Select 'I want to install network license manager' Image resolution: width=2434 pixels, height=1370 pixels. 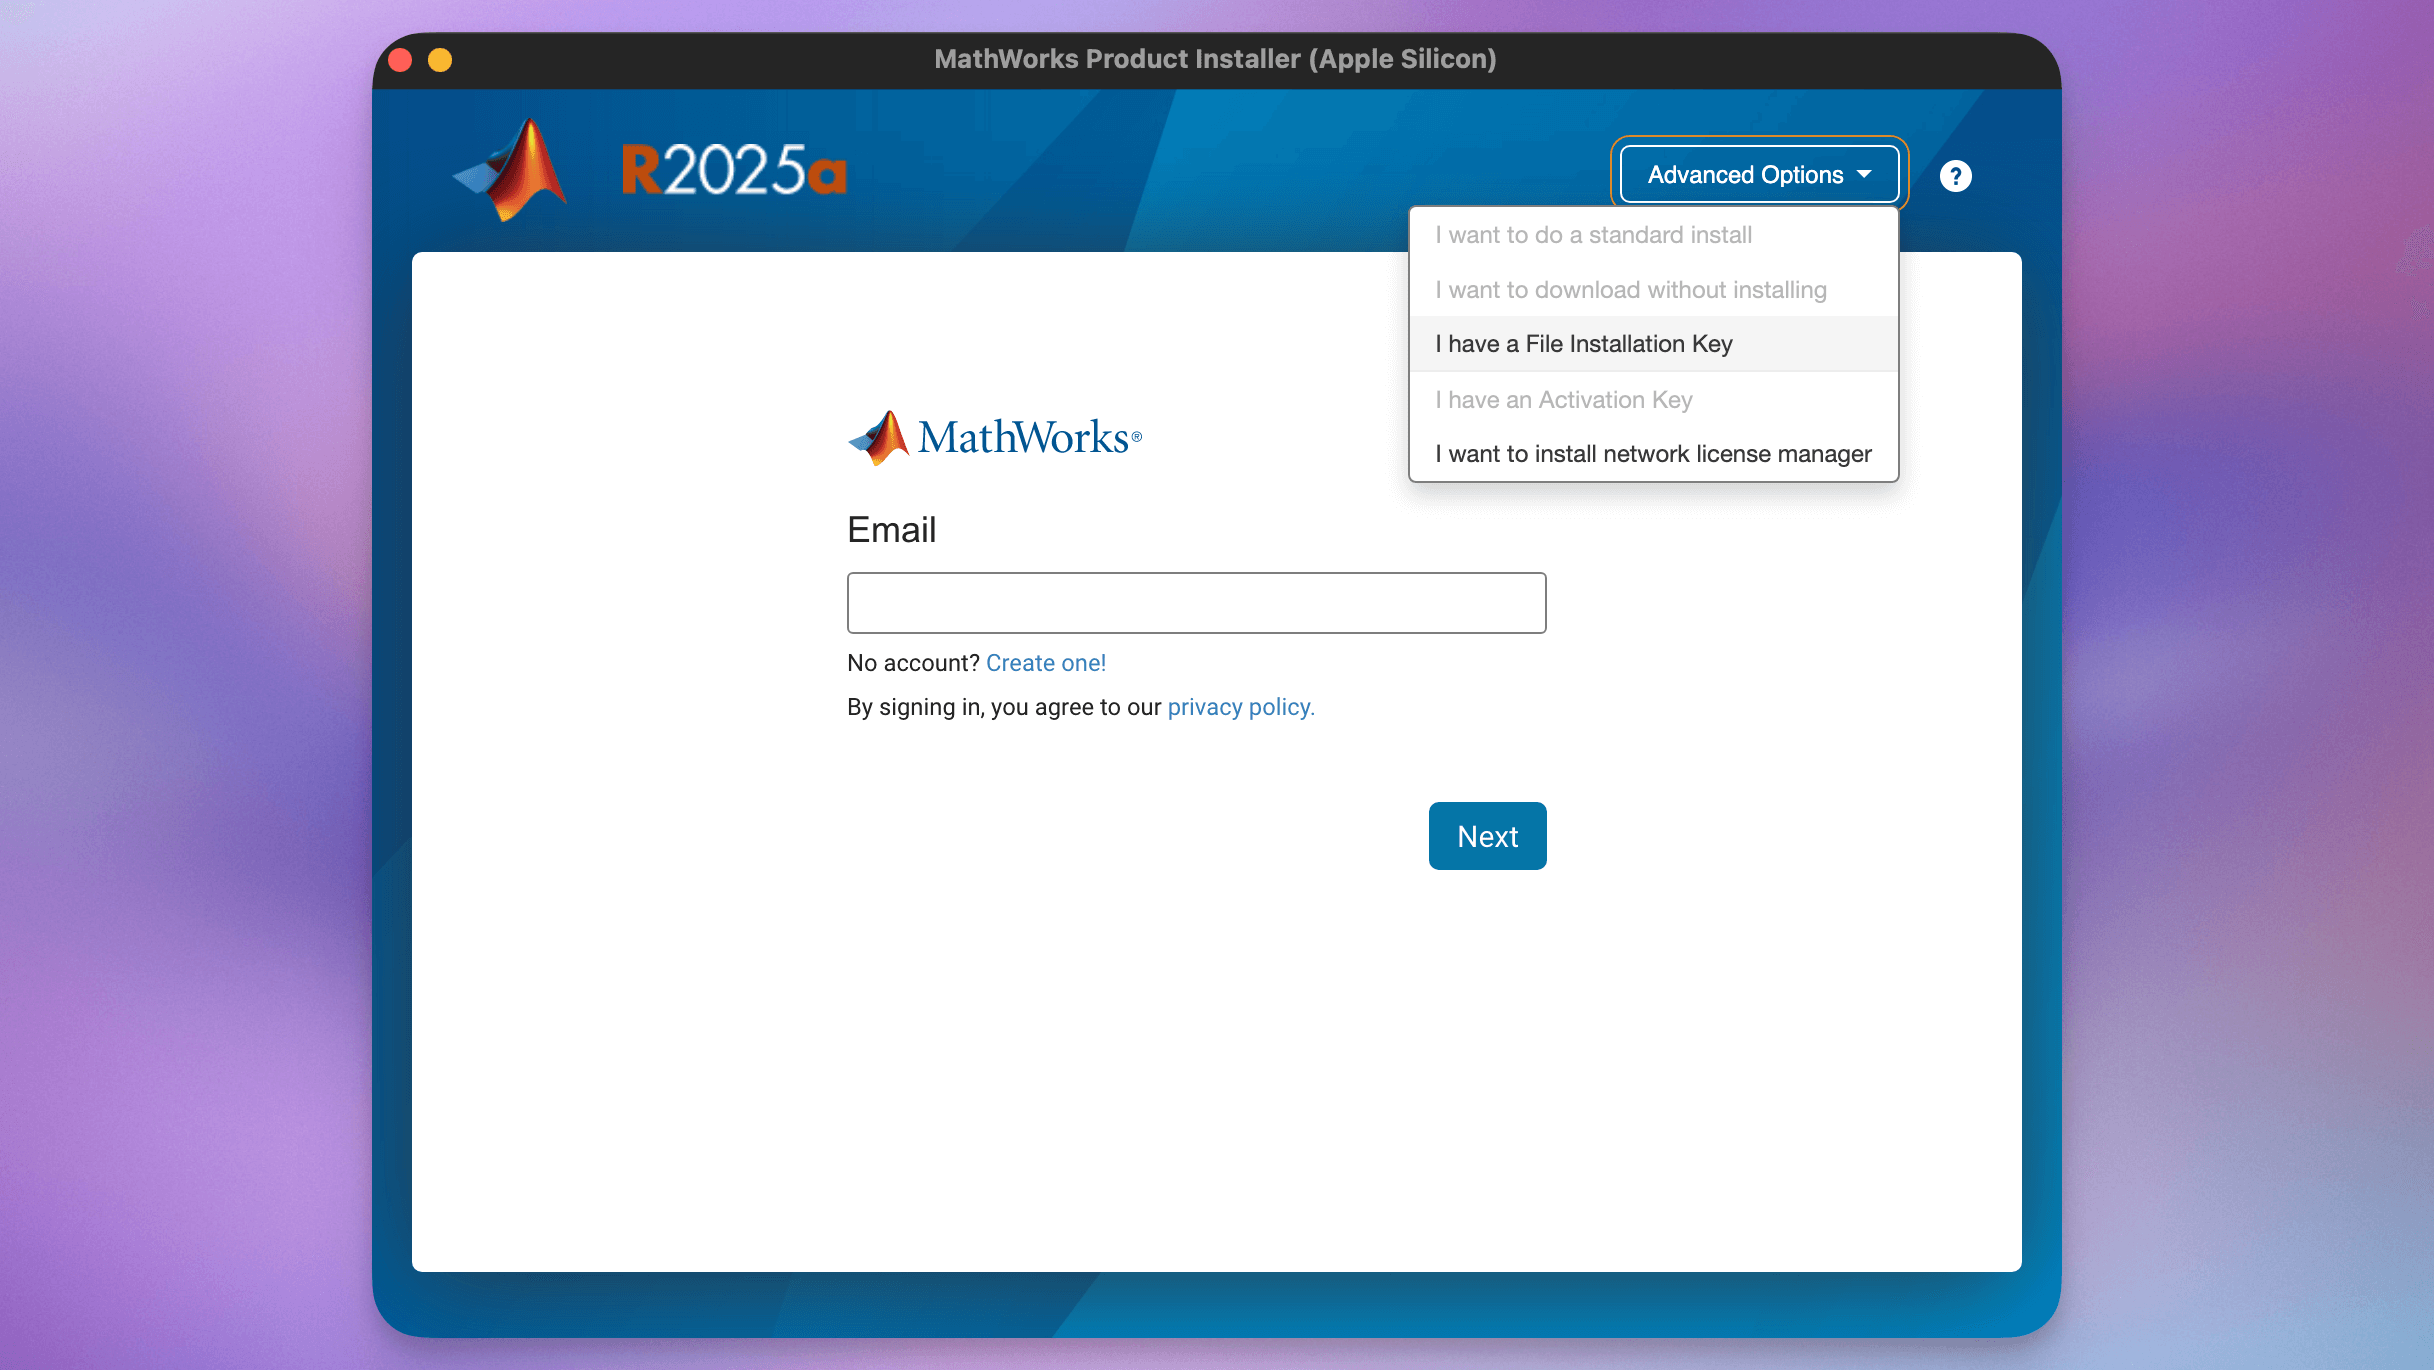coord(1653,454)
